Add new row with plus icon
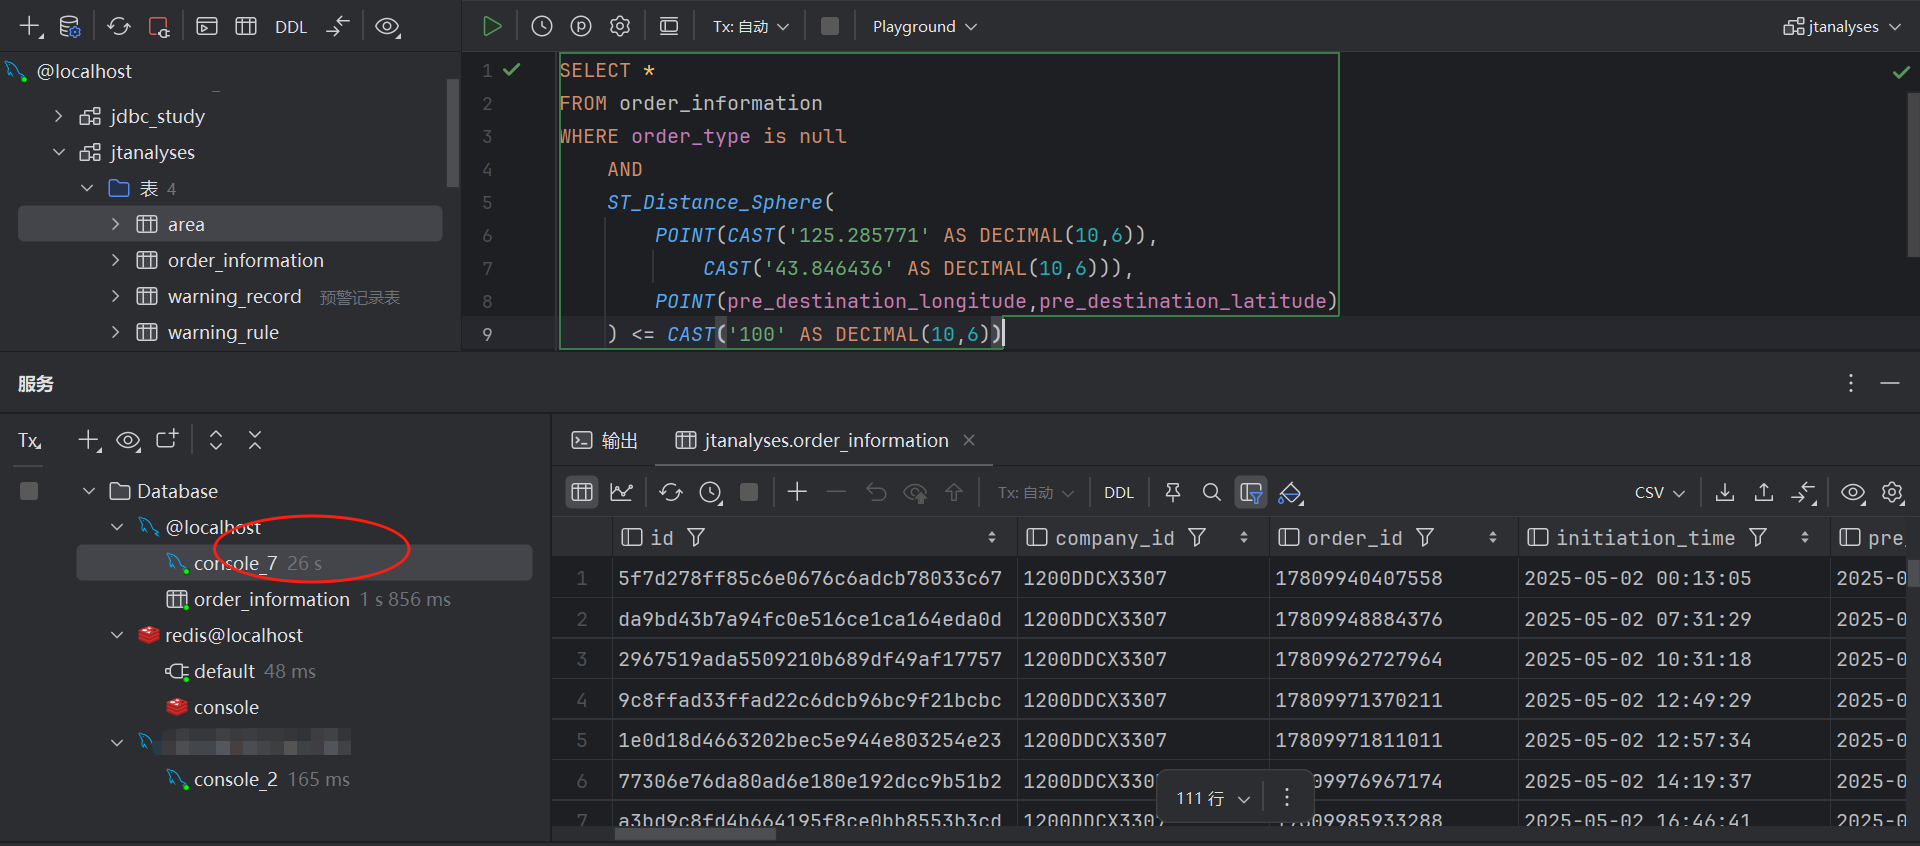 (797, 492)
